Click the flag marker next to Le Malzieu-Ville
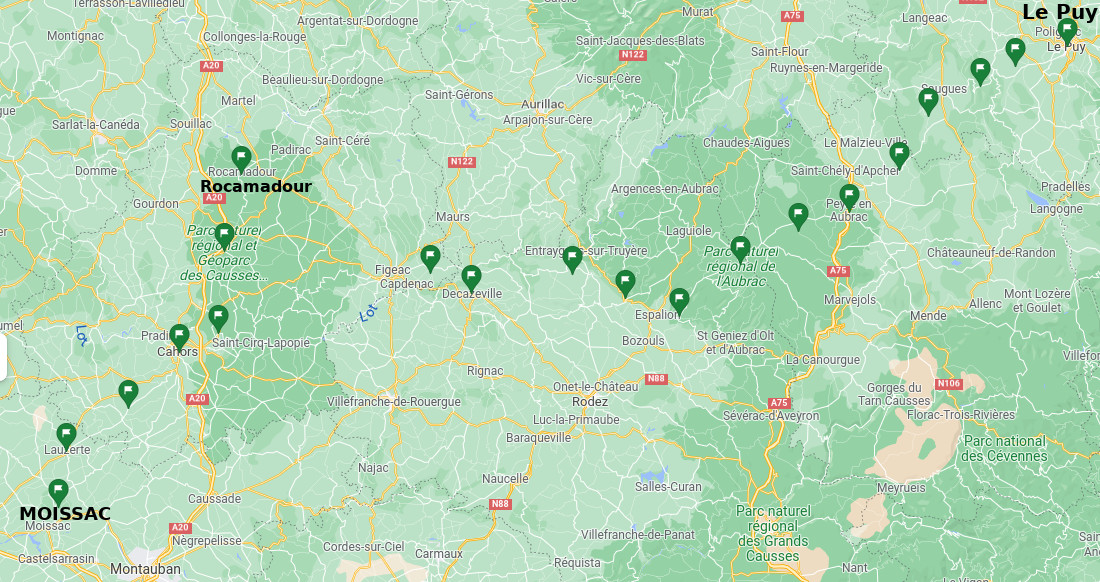 tap(899, 155)
